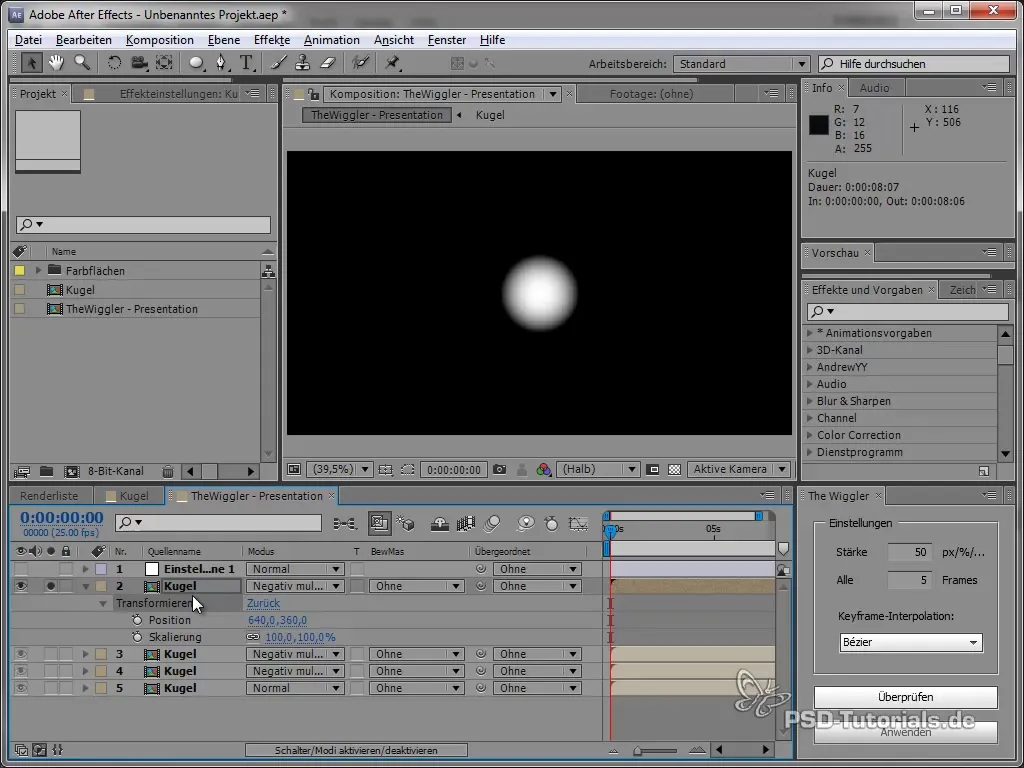Hide Kugel layer 2 eye toggle

[21, 586]
